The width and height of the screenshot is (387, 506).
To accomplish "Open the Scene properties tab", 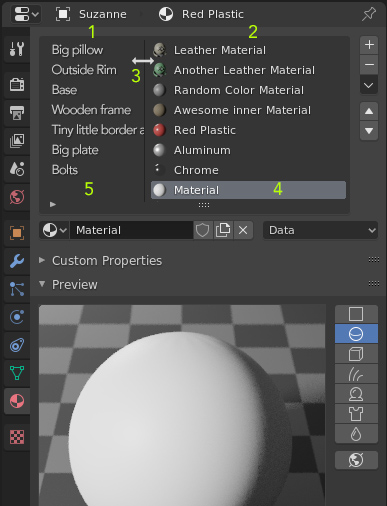I will tap(17, 169).
